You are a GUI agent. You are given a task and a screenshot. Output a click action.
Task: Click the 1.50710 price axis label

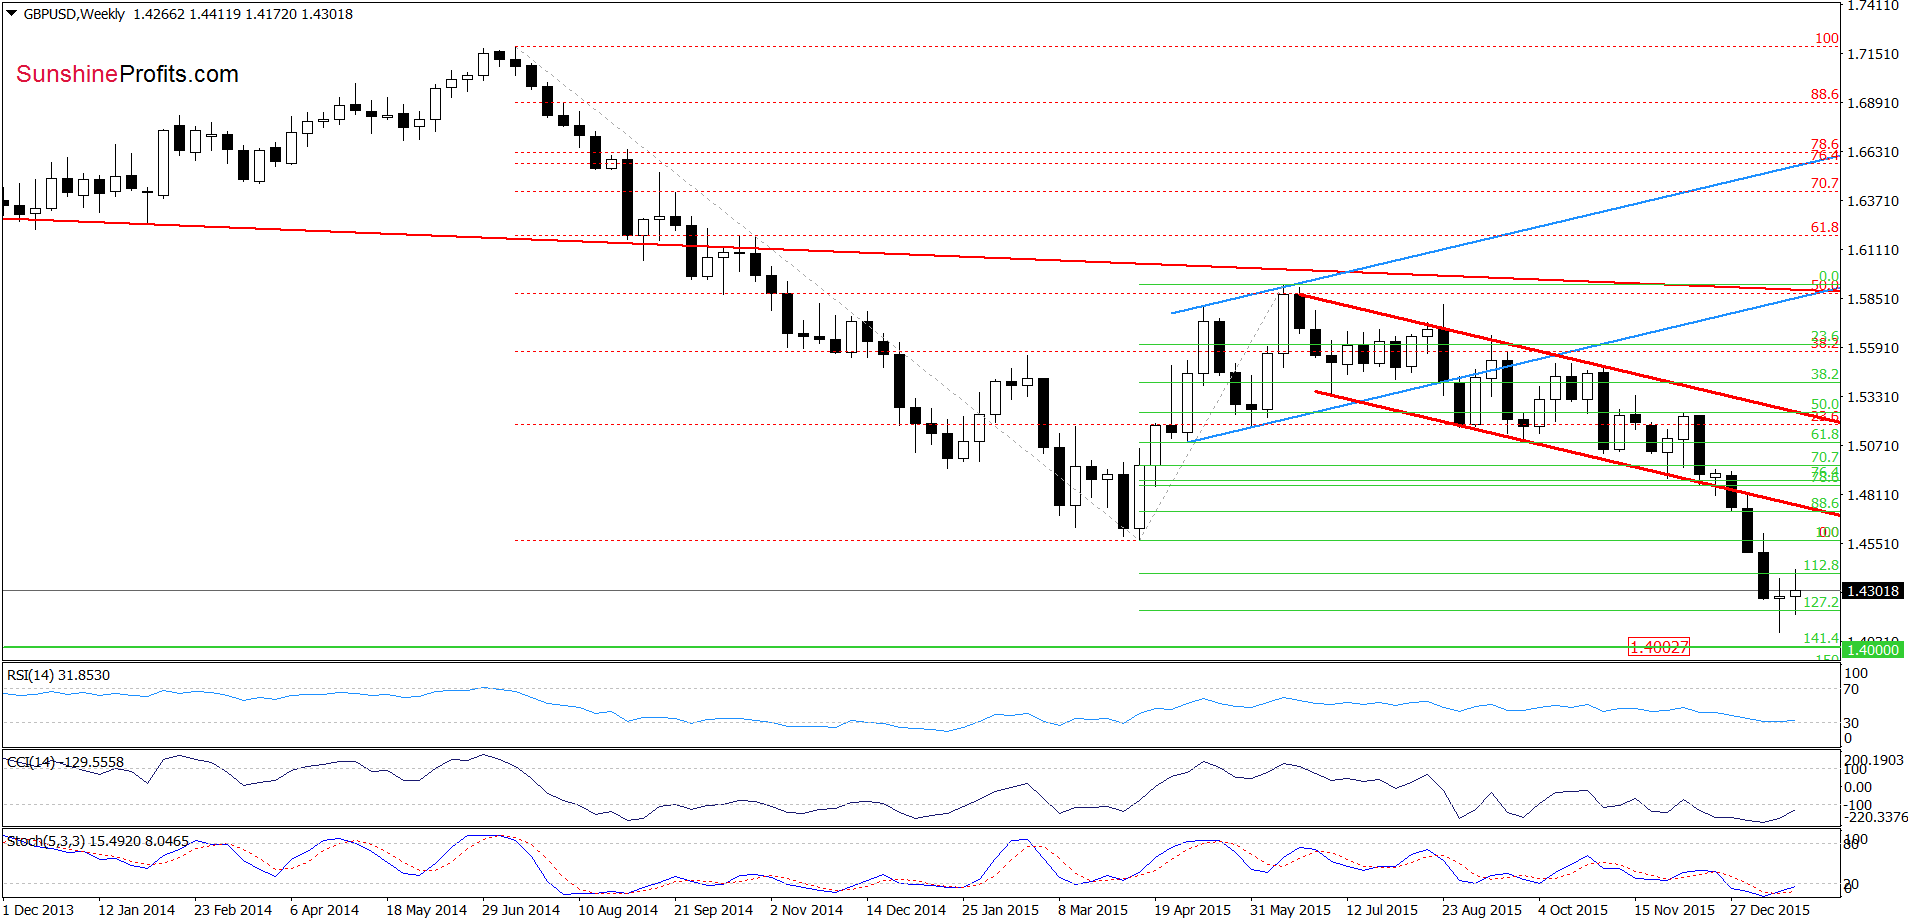click(1872, 446)
